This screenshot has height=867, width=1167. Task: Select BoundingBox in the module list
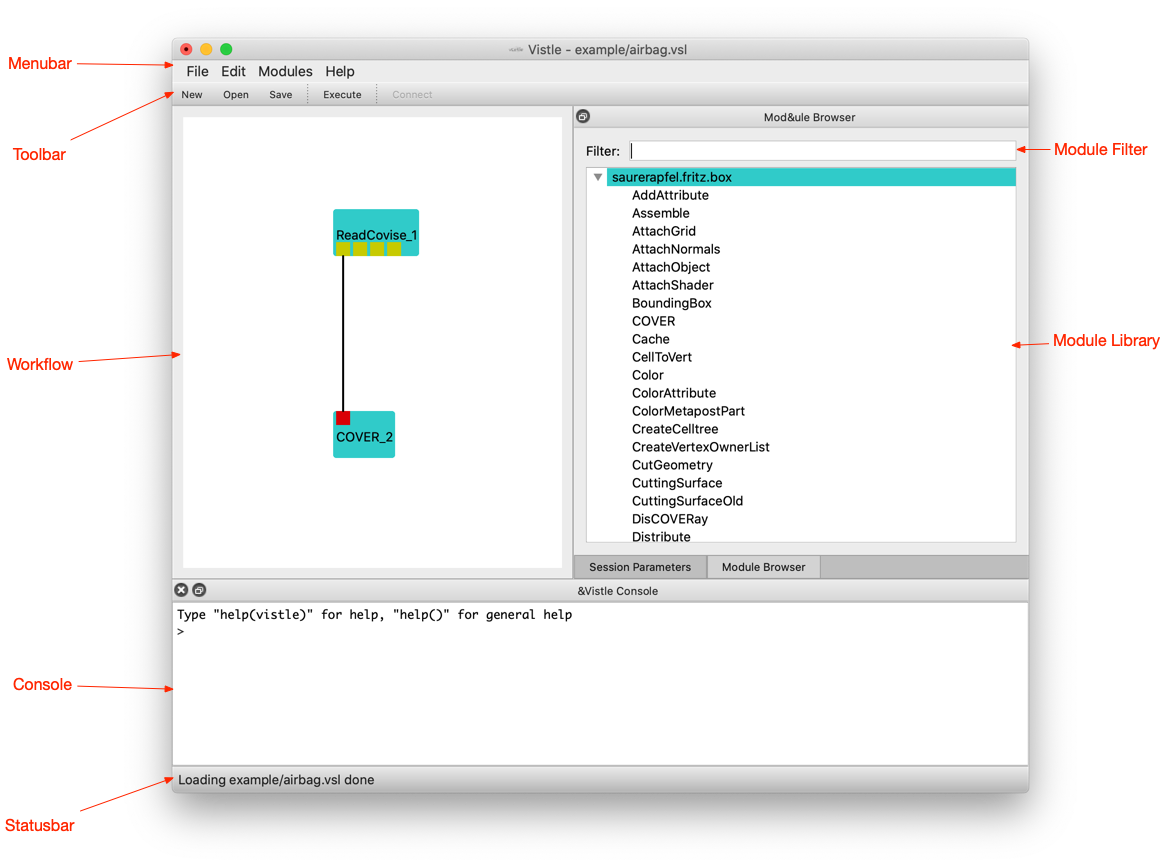[x=671, y=303]
